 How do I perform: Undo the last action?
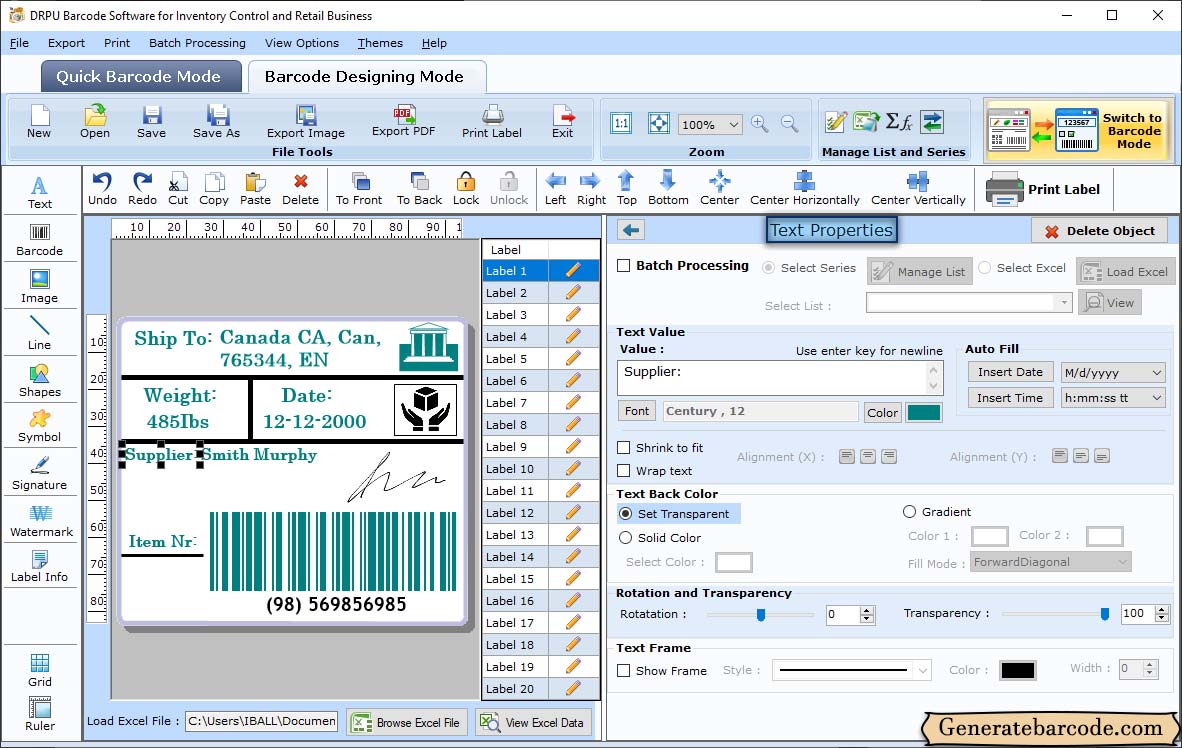(x=102, y=189)
